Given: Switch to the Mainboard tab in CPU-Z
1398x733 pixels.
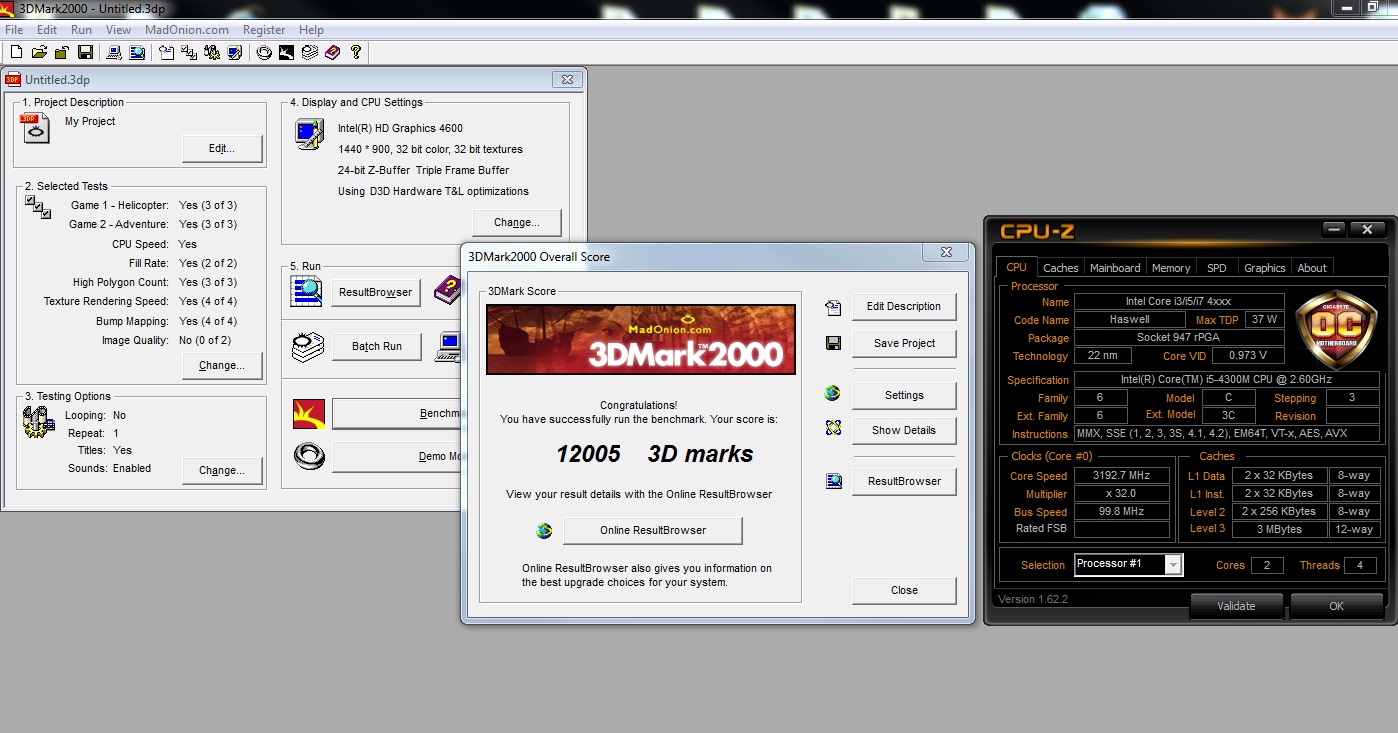Looking at the screenshot, I should (x=1115, y=268).
